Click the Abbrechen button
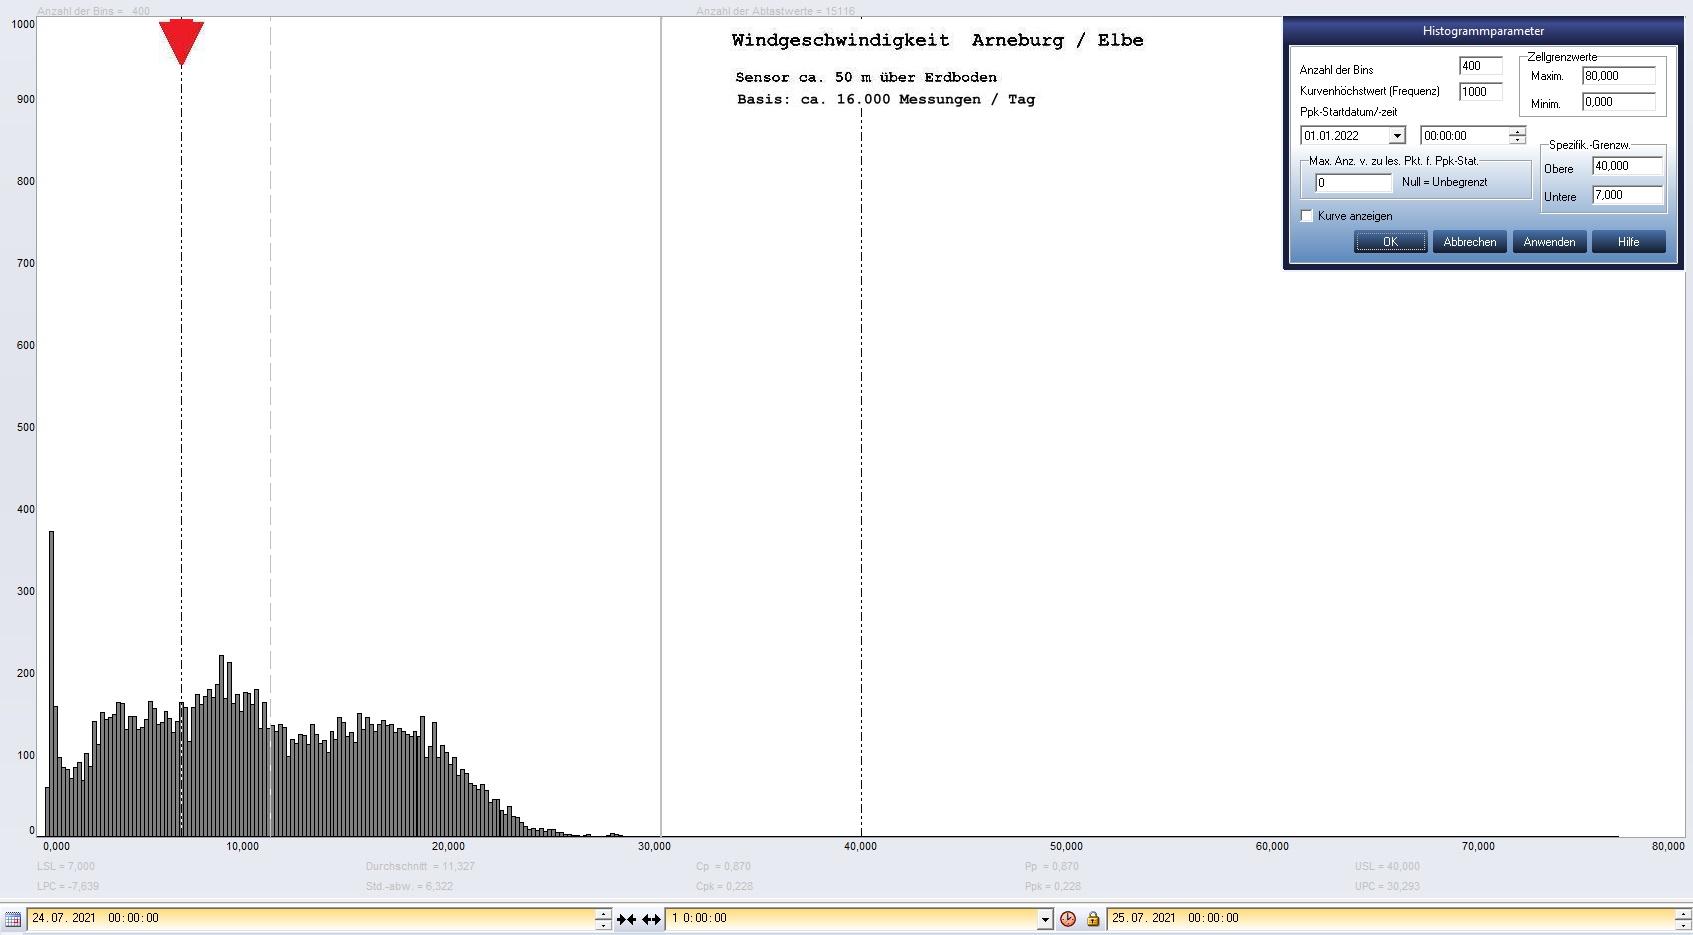 click(x=1469, y=242)
